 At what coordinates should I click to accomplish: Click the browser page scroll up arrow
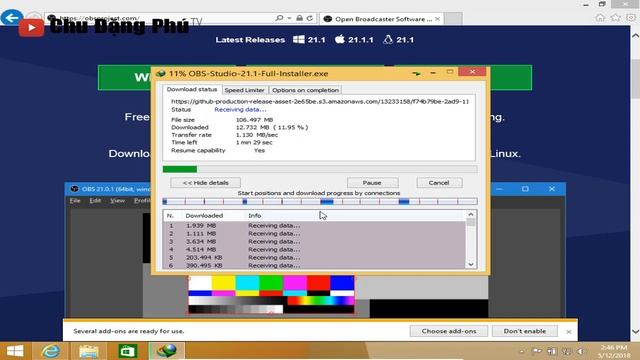tap(636, 36)
